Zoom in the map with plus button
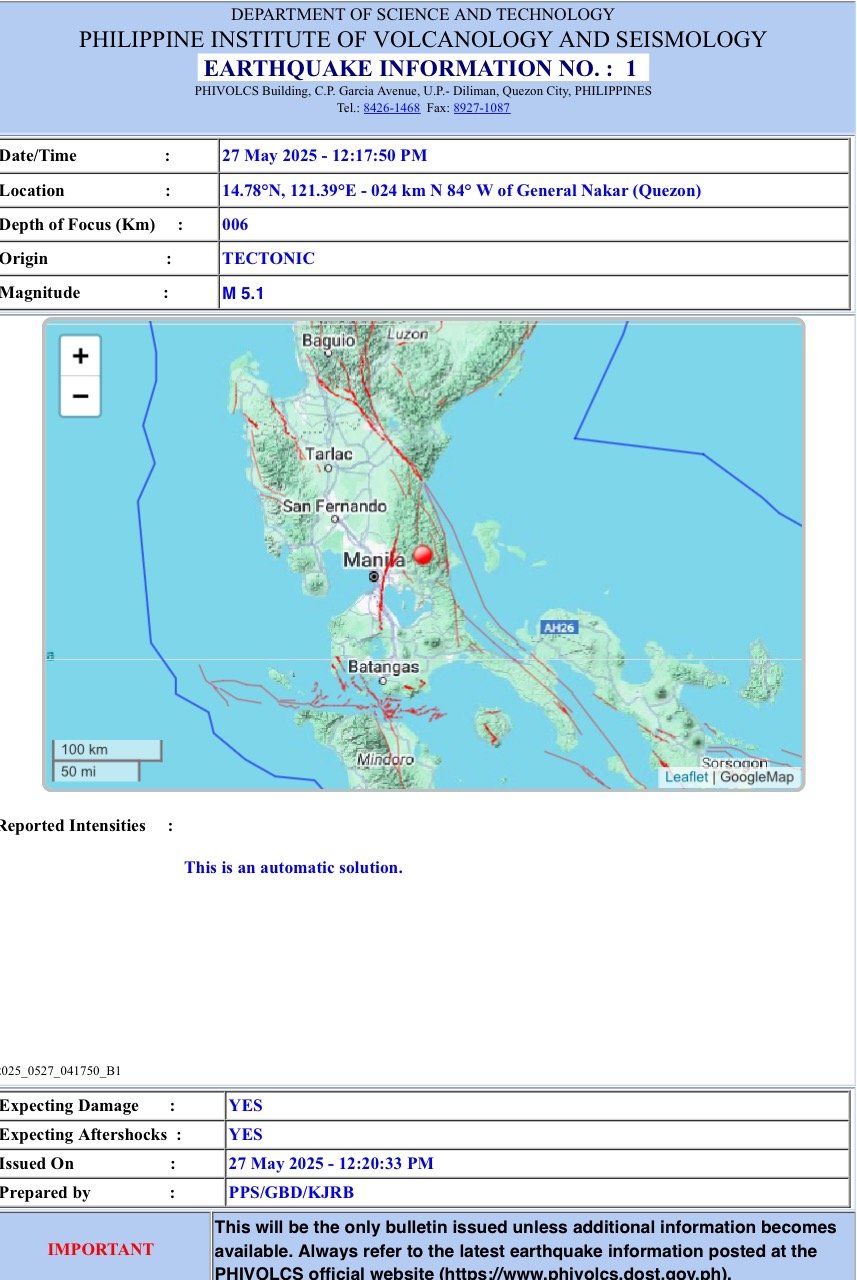The height and width of the screenshot is (1280, 857). click(x=80, y=355)
